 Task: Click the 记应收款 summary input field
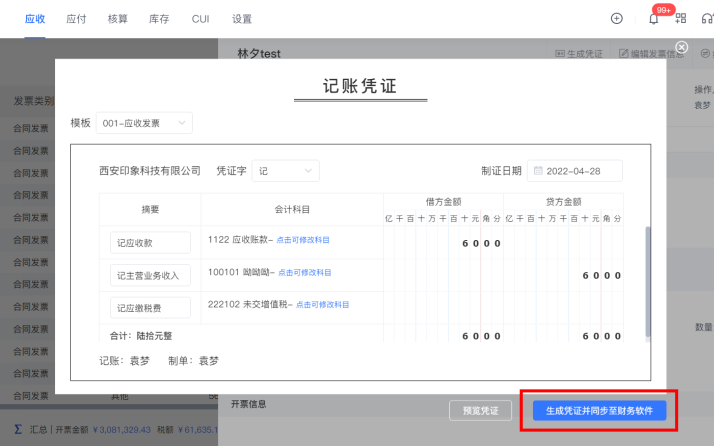pos(150,243)
